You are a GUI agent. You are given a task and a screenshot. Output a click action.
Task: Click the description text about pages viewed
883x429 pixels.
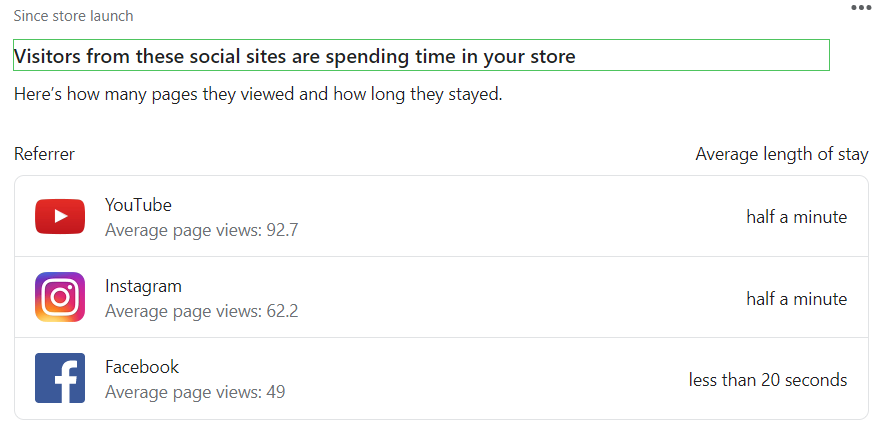[x=258, y=95]
